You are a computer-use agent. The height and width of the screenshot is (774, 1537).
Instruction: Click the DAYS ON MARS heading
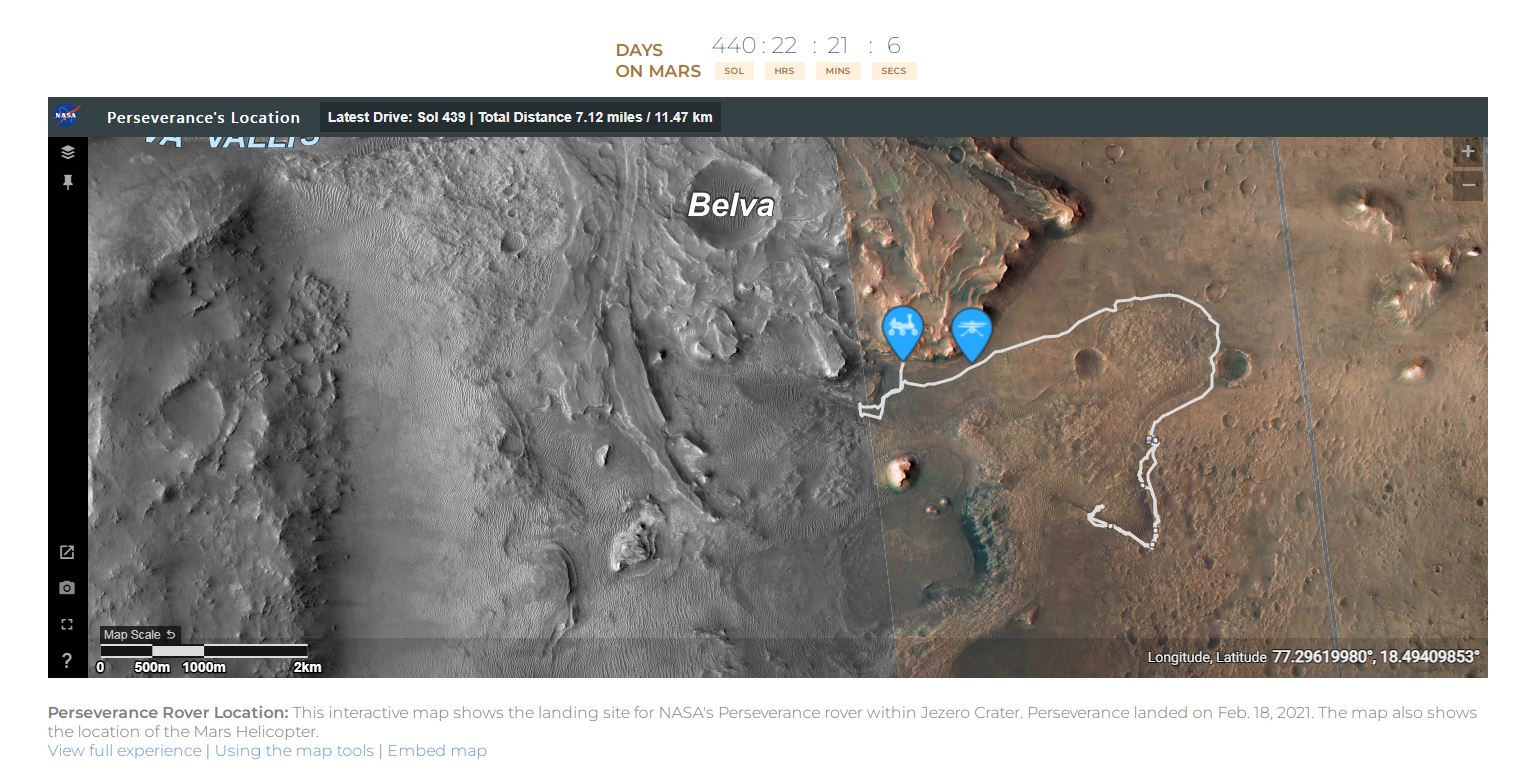pos(657,60)
